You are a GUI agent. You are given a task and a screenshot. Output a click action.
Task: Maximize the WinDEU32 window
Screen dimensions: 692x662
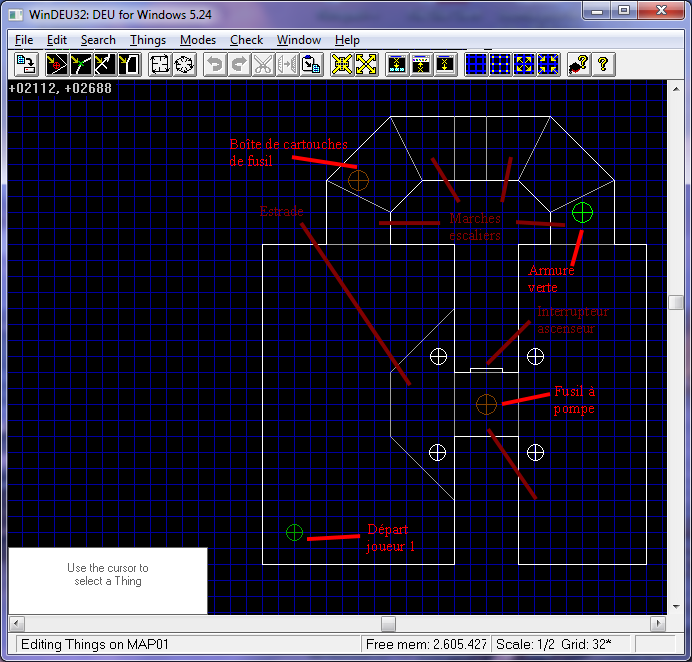click(x=624, y=11)
